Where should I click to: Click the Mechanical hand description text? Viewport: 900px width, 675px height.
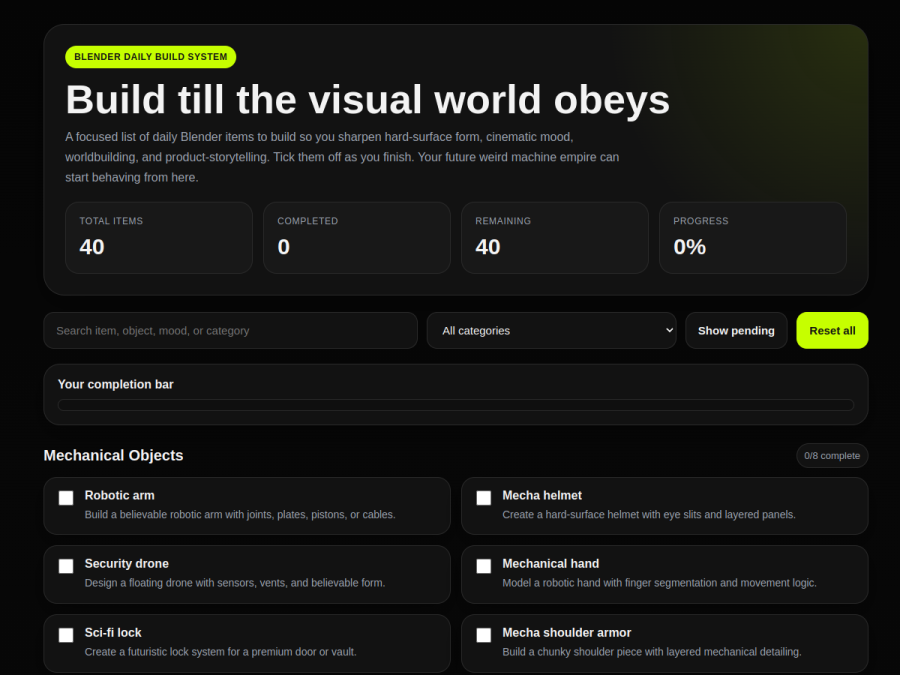pyautogui.click(x=659, y=583)
